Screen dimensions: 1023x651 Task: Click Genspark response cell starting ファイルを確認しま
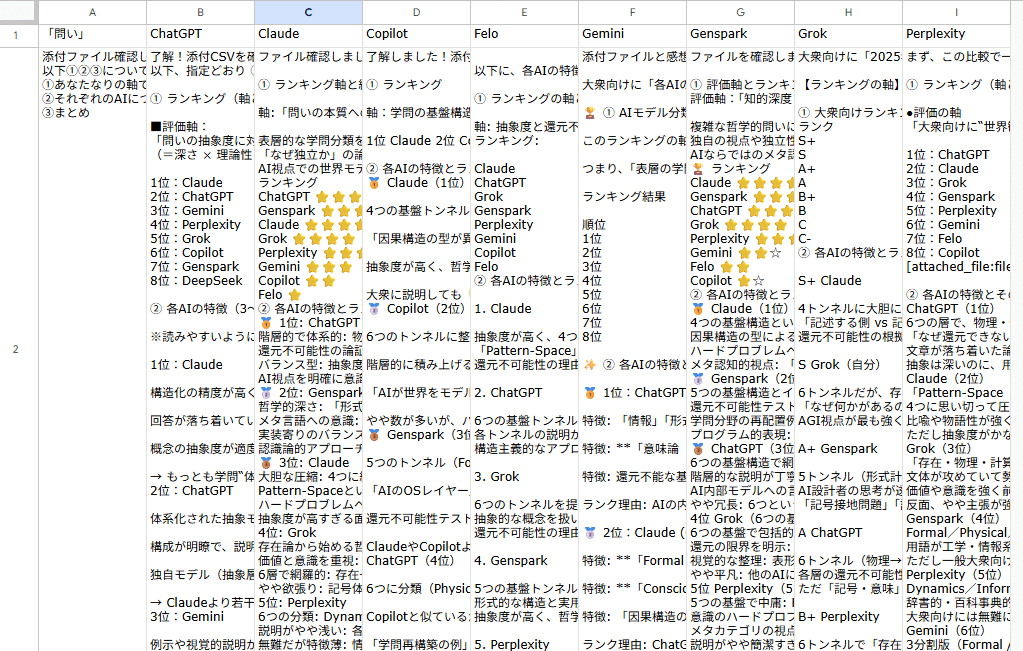pyautogui.click(x=740, y=349)
